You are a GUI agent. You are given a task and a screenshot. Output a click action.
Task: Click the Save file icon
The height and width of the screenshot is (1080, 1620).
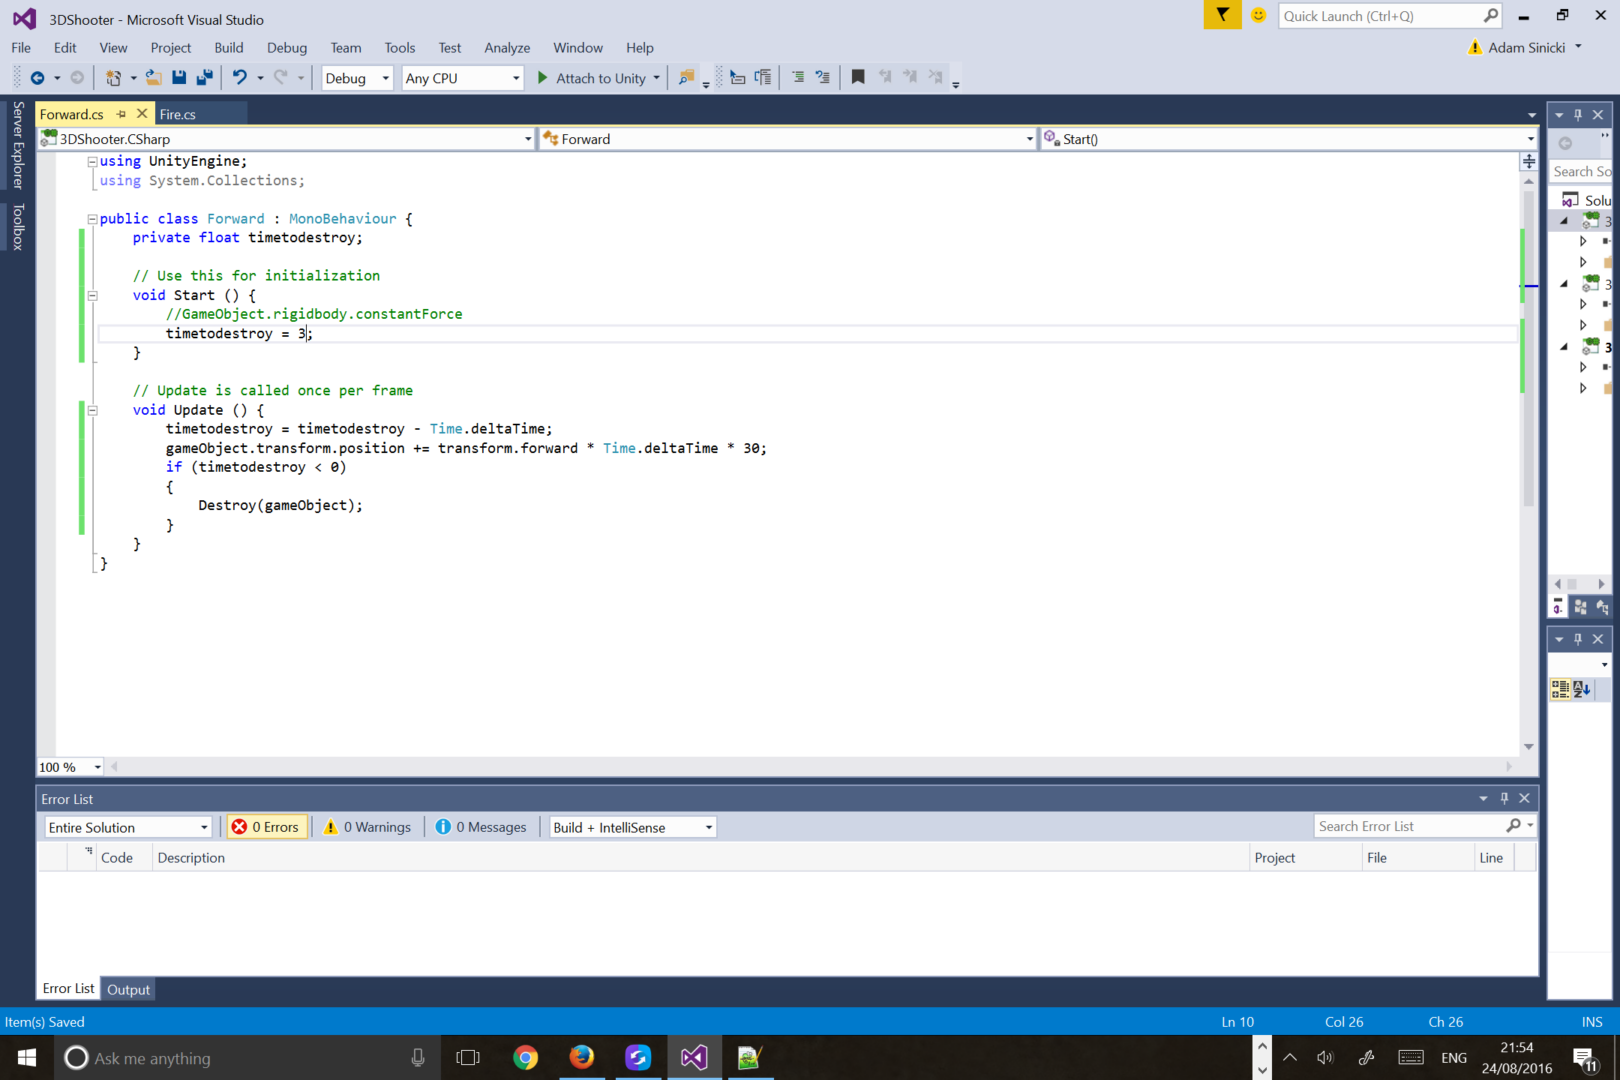[x=179, y=78]
